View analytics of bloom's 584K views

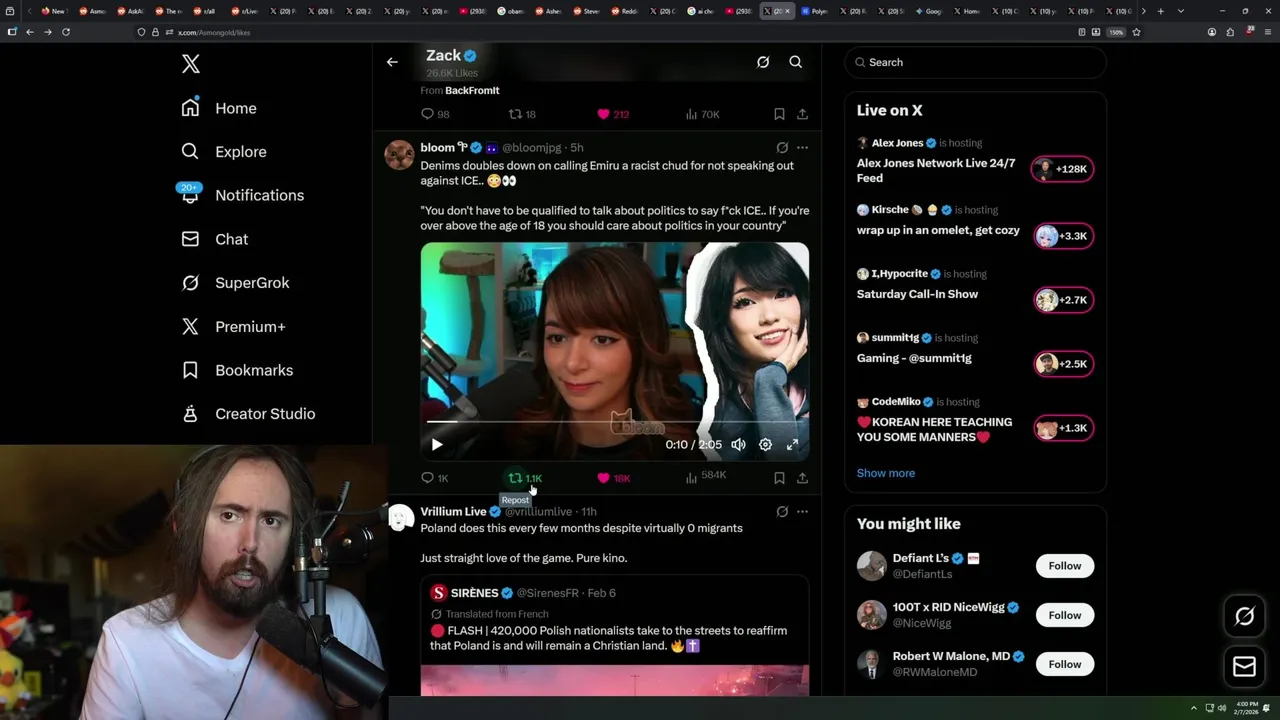pos(706,477)
